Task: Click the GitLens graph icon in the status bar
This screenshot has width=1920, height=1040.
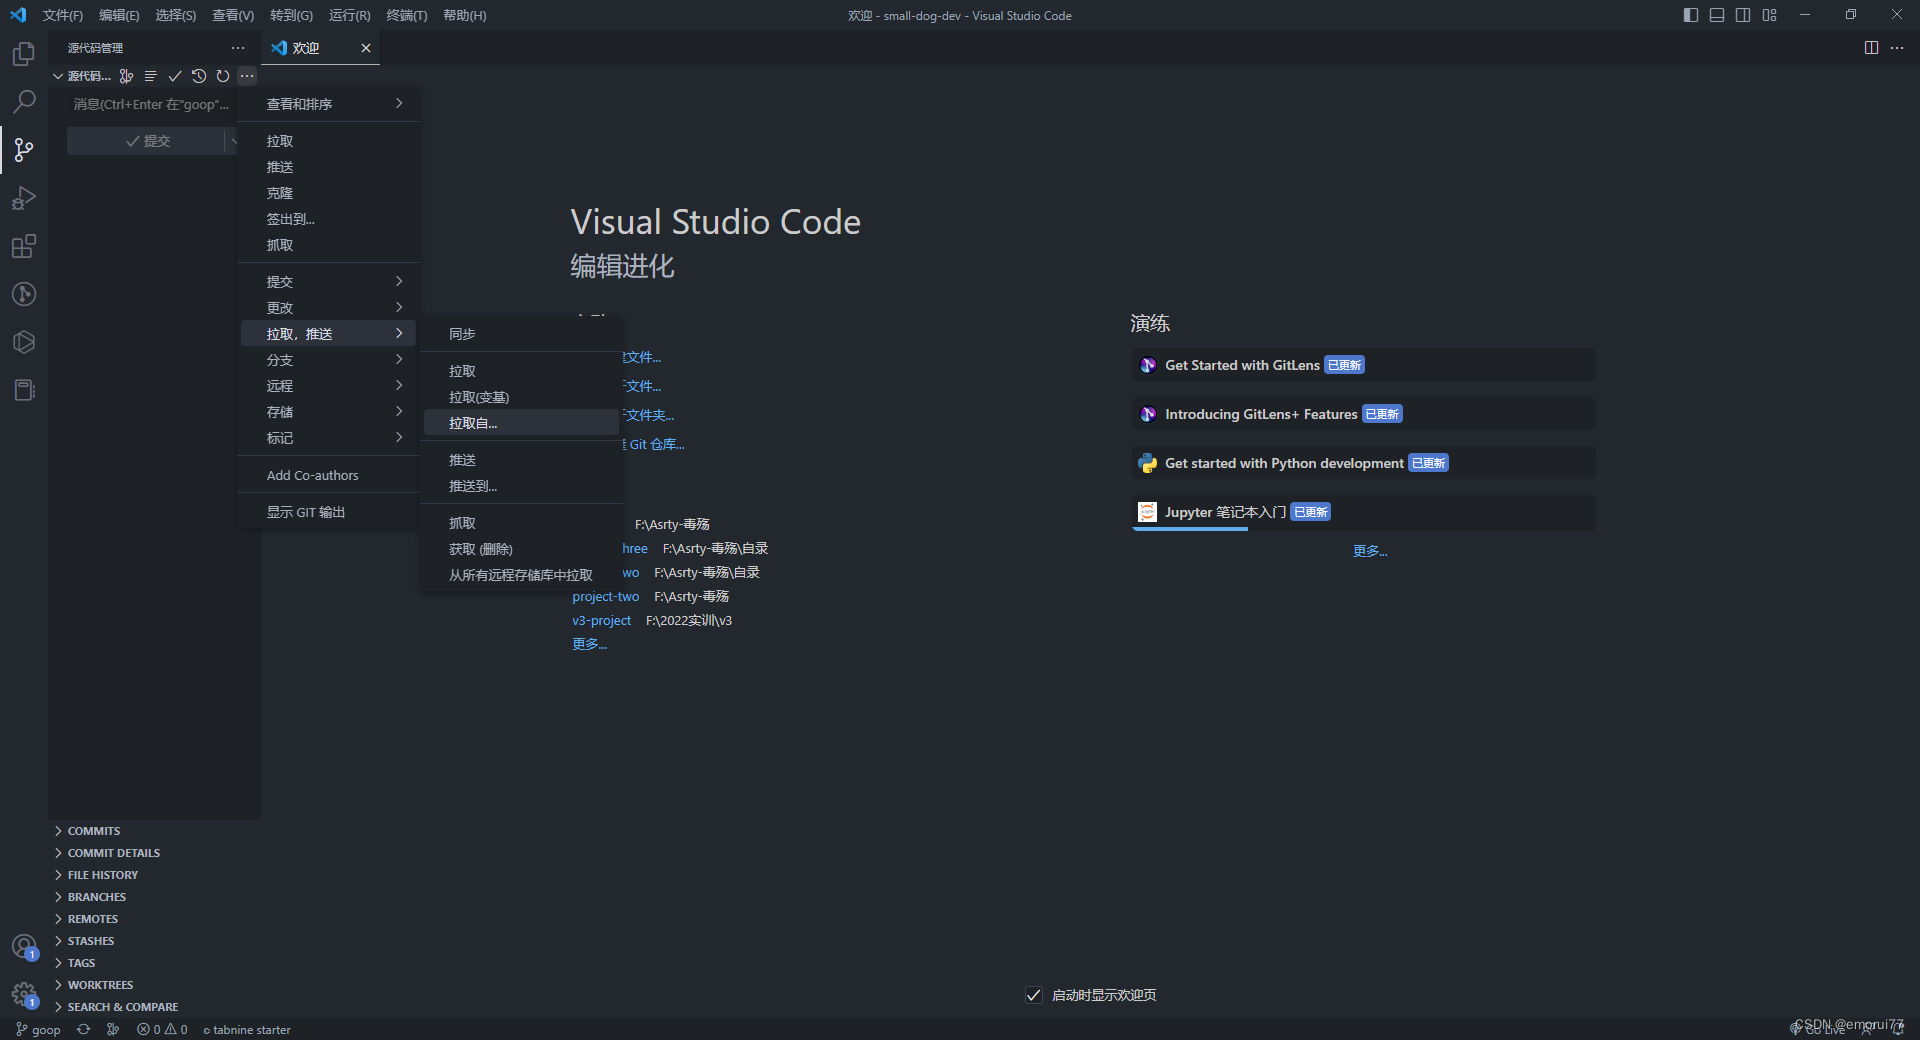Action: pyautogui.click(x=113, y=1029)
